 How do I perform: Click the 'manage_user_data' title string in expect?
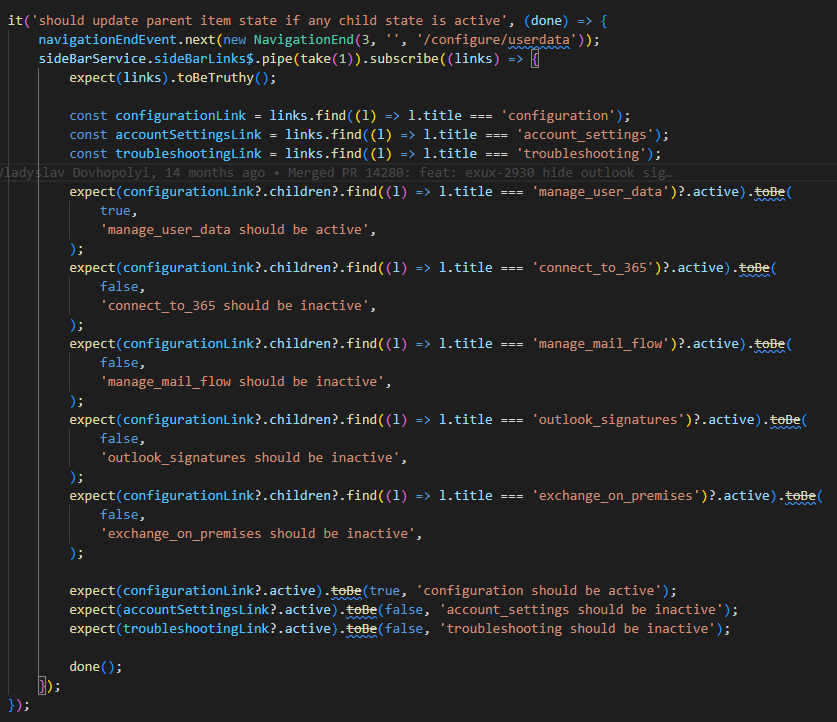click(601, 192)
